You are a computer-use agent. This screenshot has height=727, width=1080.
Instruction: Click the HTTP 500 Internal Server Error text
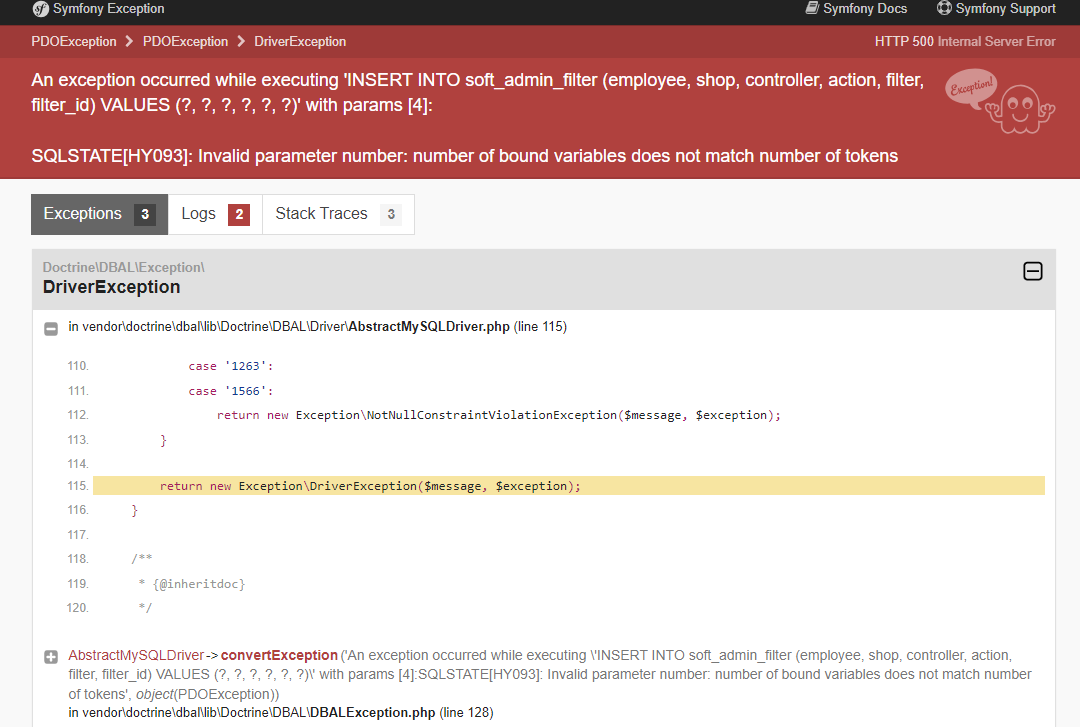tap(965, 41)
